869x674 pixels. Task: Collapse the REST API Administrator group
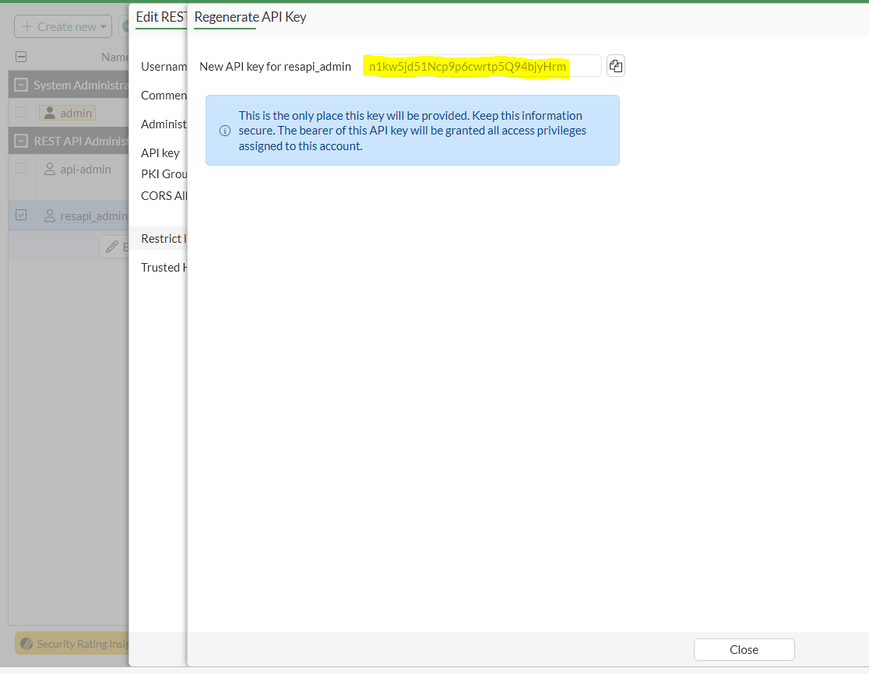(21, 141)
